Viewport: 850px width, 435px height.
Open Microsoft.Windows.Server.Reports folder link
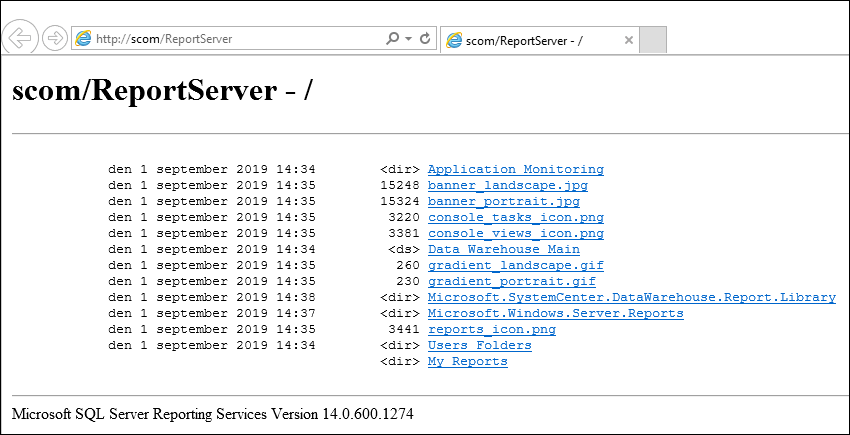click(x=556, y=314)
